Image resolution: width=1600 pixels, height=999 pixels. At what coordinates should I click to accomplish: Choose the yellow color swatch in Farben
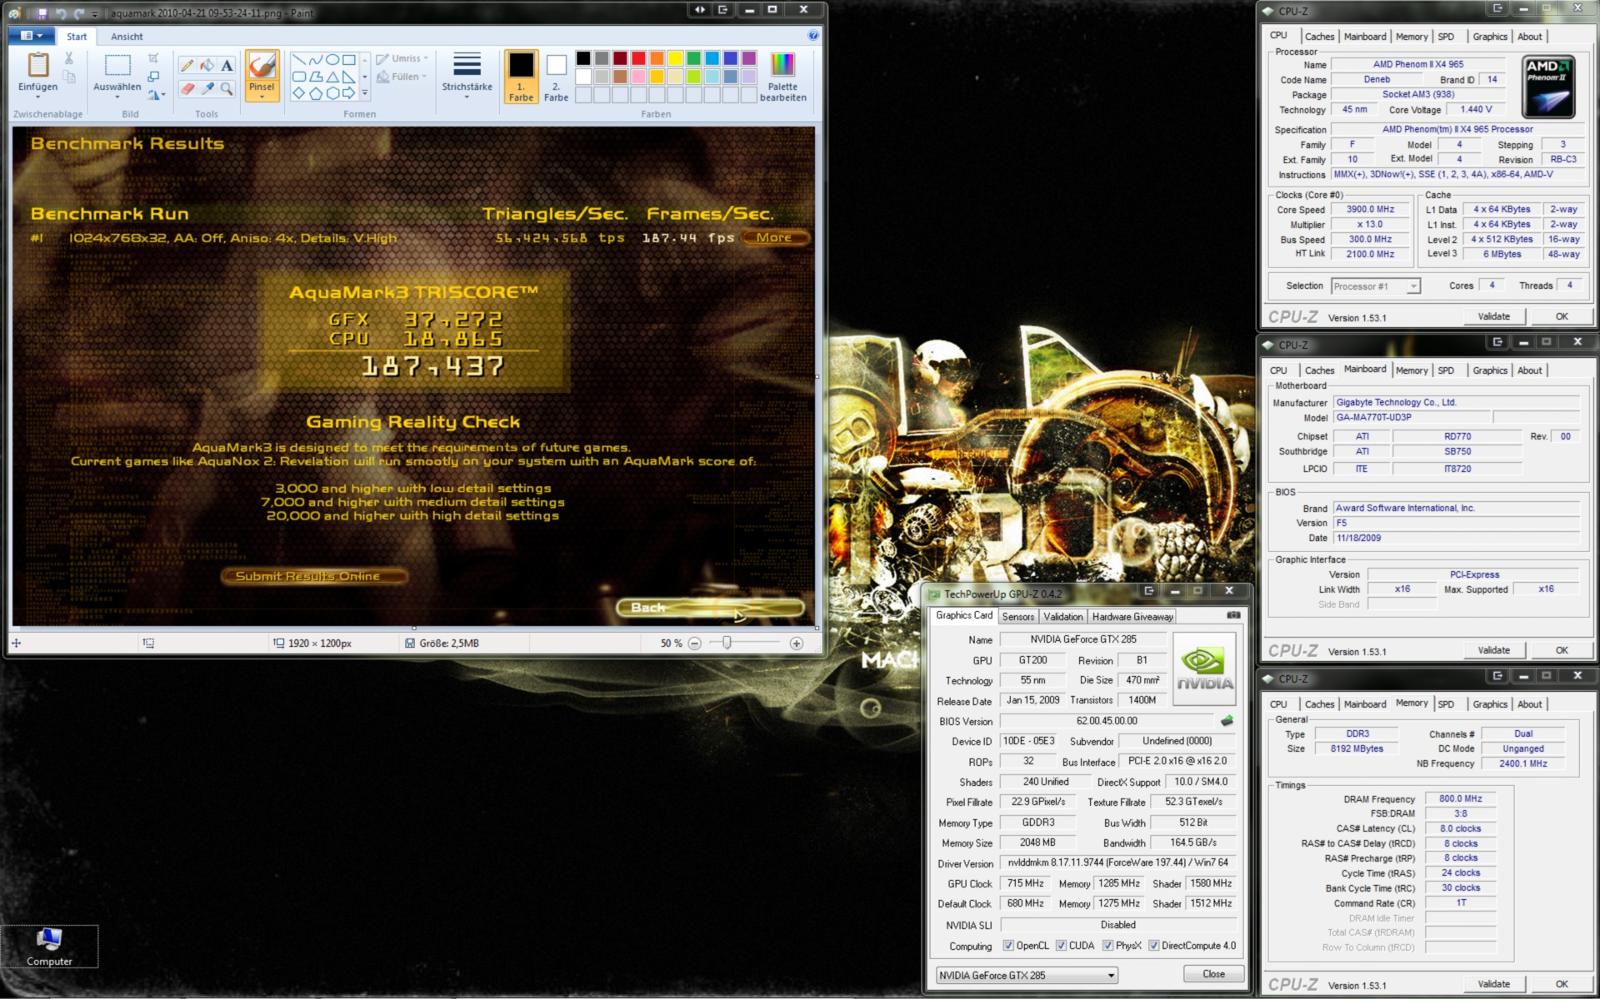click(x=675, y=58)
